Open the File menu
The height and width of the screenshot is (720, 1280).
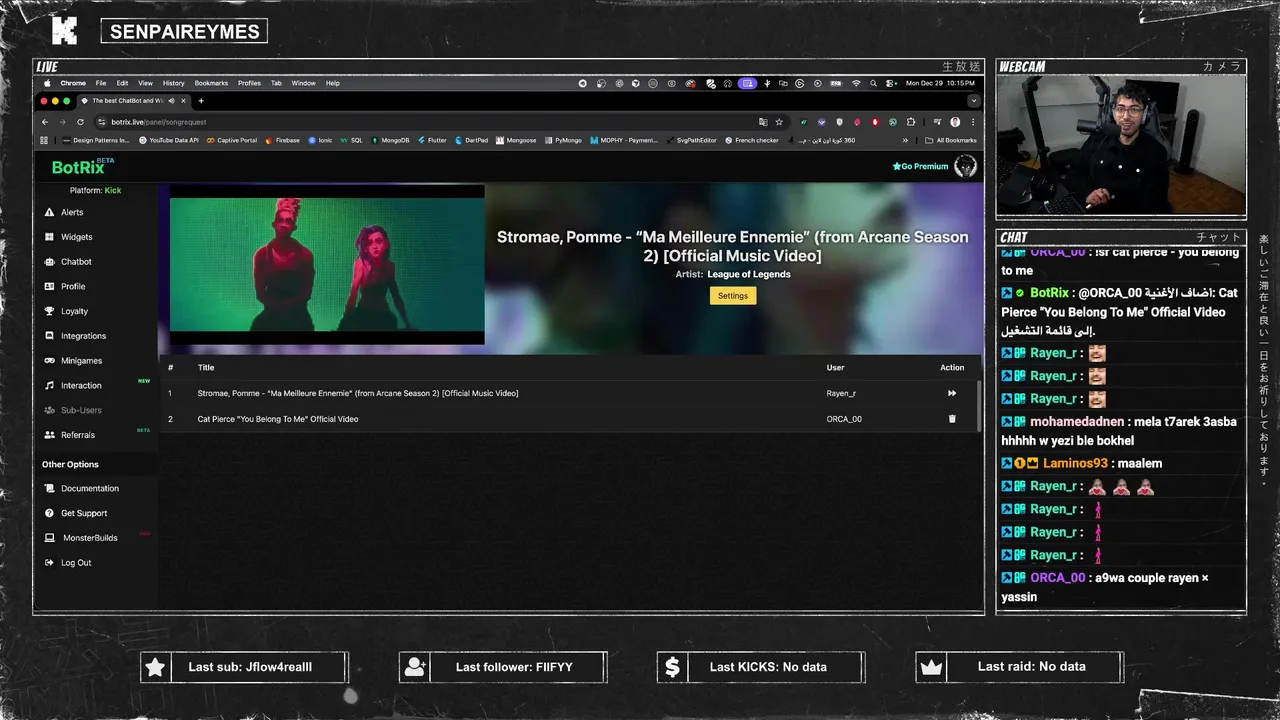pyautogui.click(x=101, y=83)
